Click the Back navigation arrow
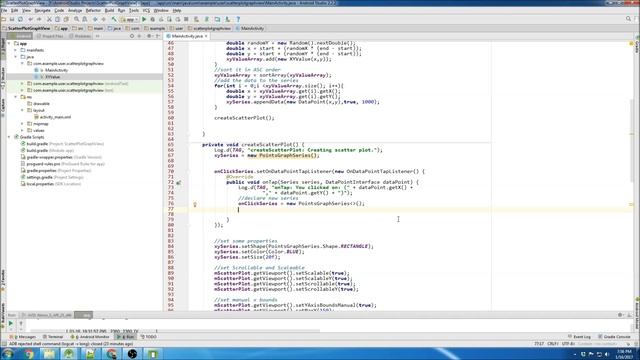 (95, 19)
